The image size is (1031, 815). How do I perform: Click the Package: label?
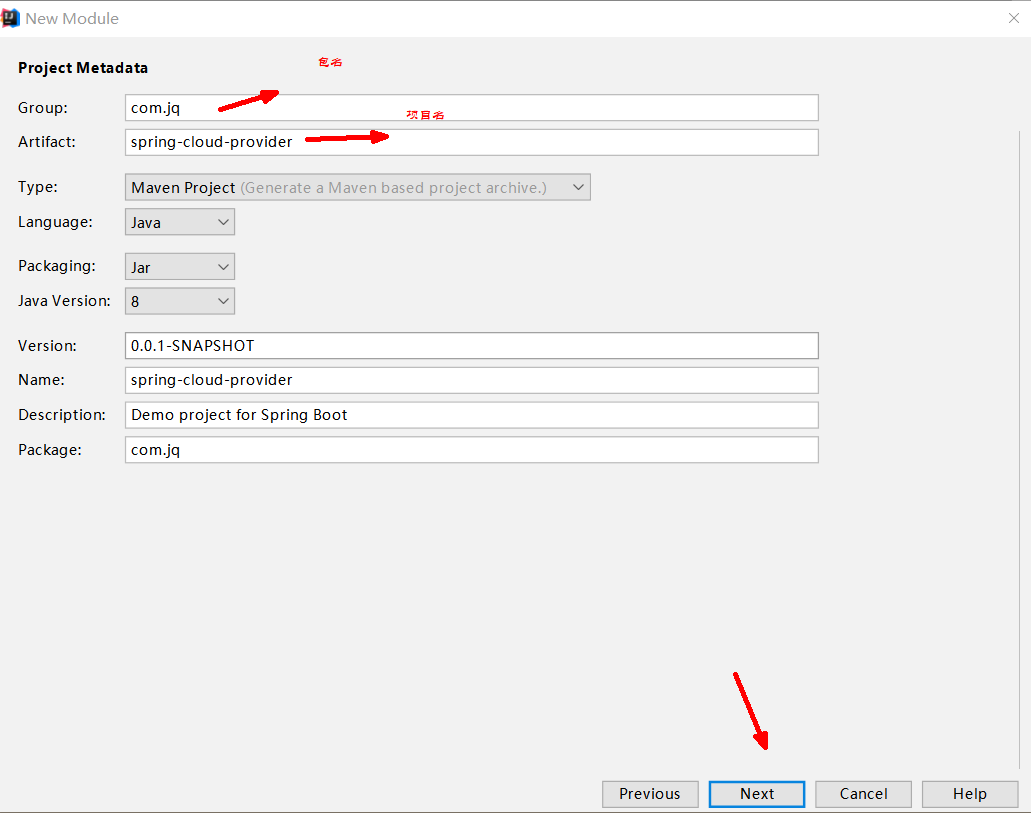point(50,450)
